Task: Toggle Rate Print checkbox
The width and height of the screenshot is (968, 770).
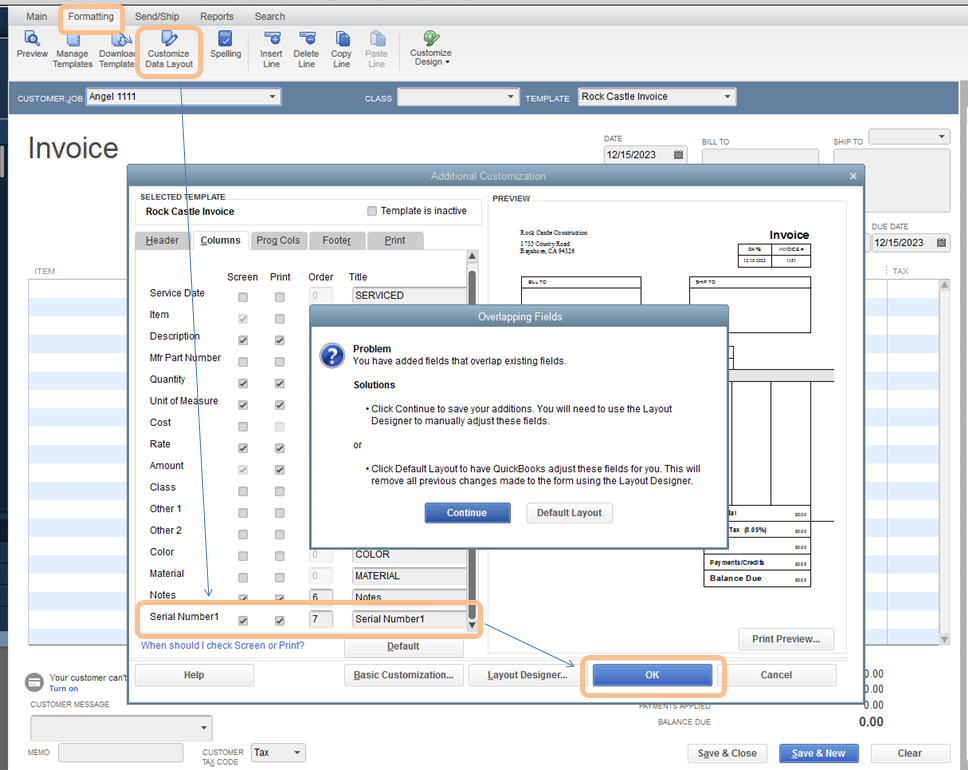Action: click(x=280, y=448)
